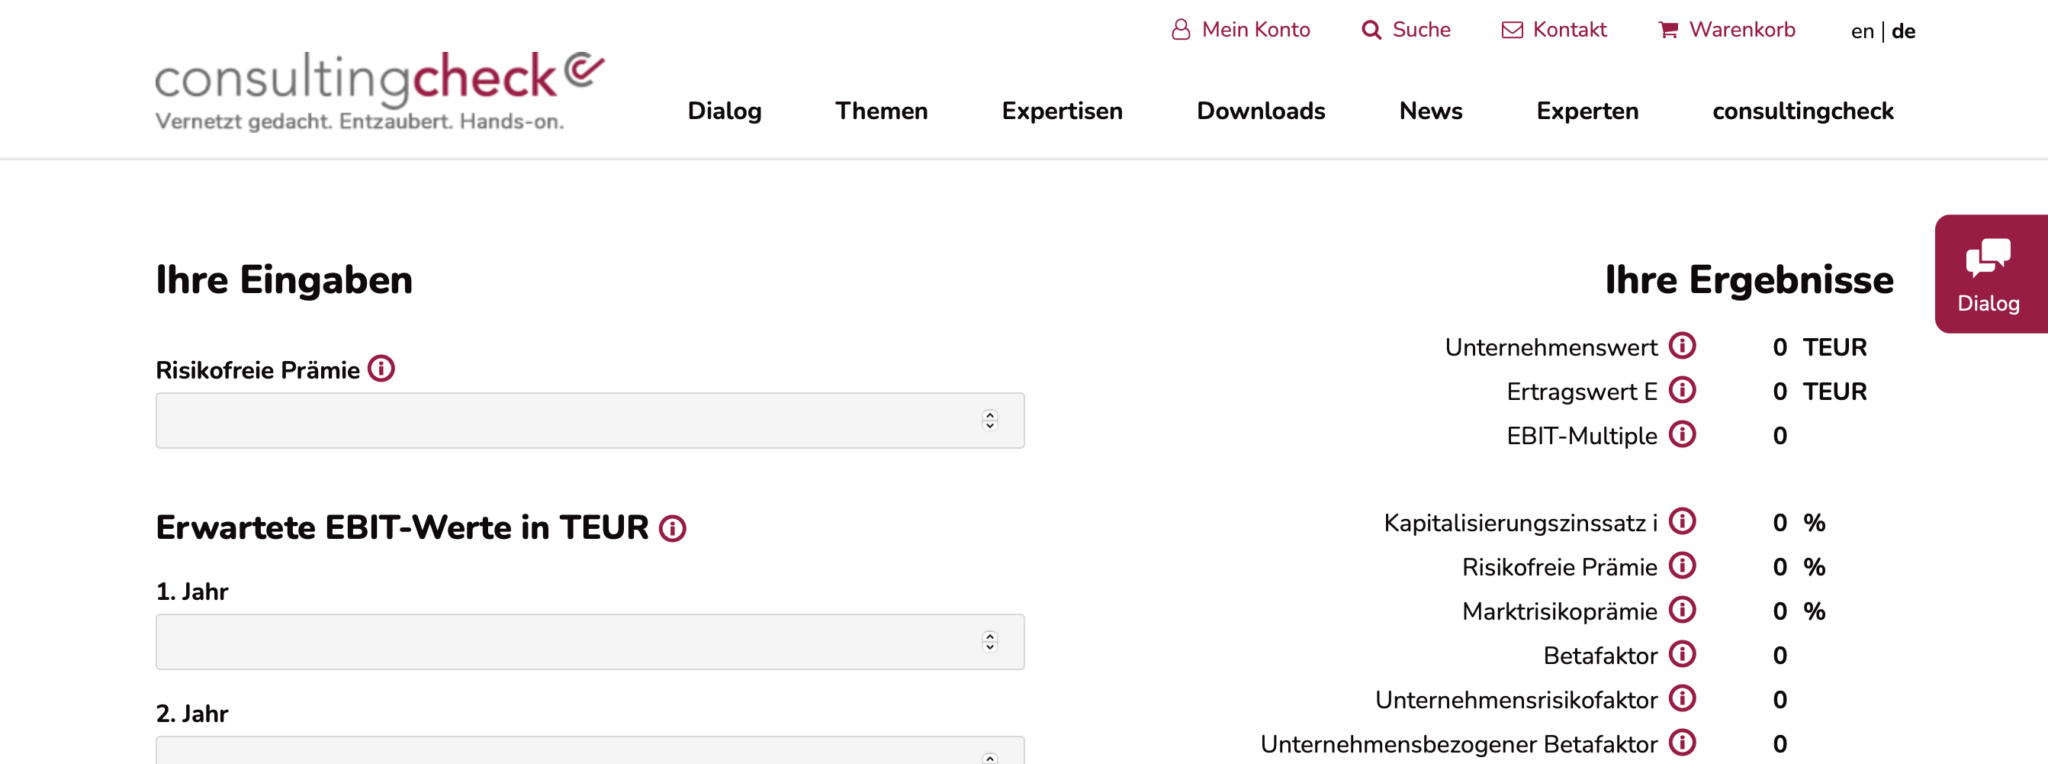This screenshot has height=764, width=2048.
Task: Show Marktrisikoprämie info tooltip icon
Action: point(1683,610)
